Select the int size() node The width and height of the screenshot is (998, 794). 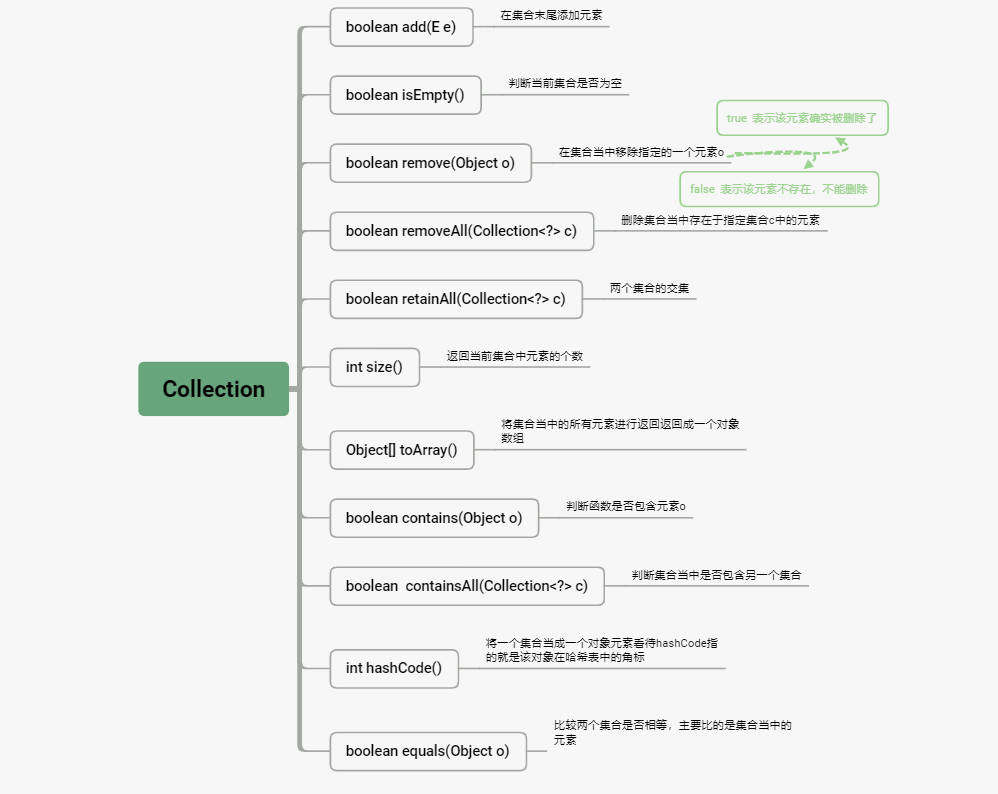[x=374, y=367]
